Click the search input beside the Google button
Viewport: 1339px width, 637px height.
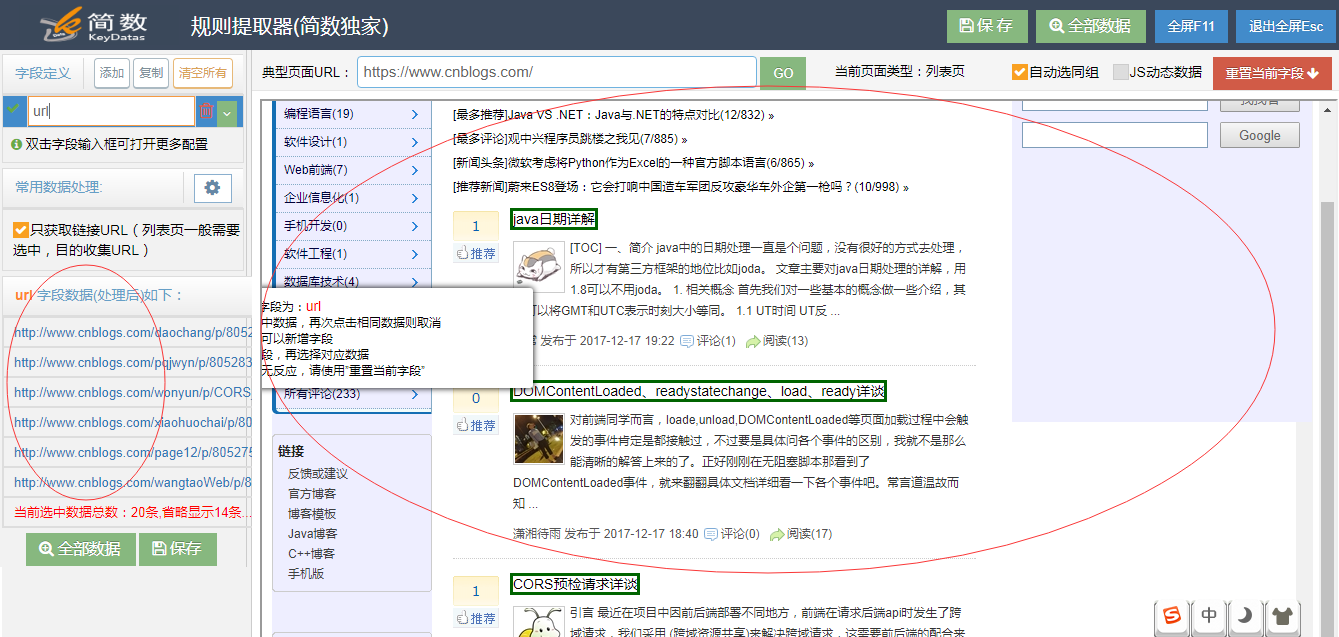pos(1114,135)
